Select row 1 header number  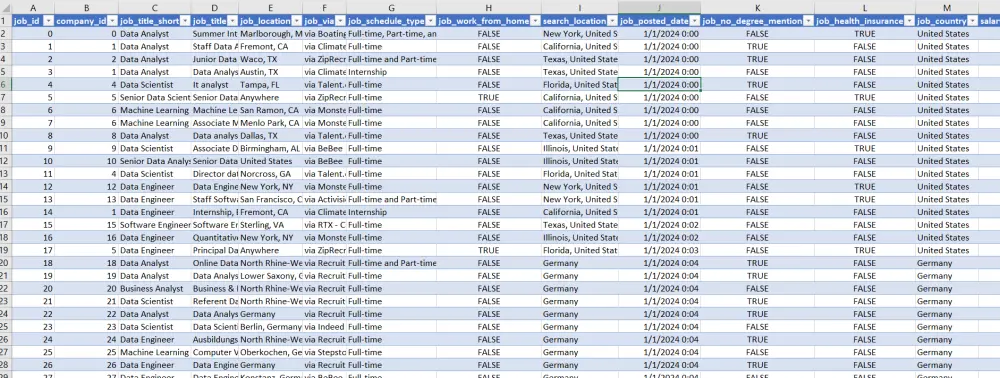[6, 21]
